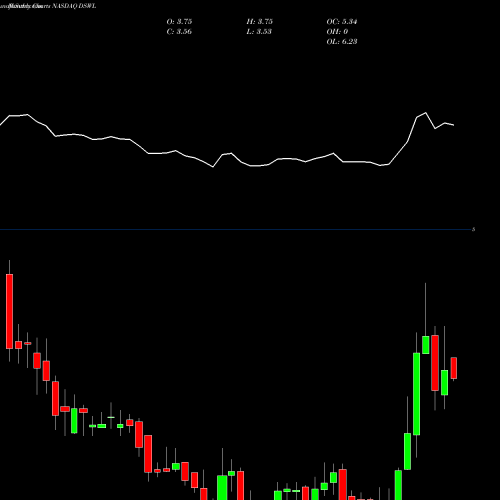Viewport: 500px width, 500px height.
Task: Select the 'C: 3.56' close value
Action: pyautogui.click(x=179, y=32)
